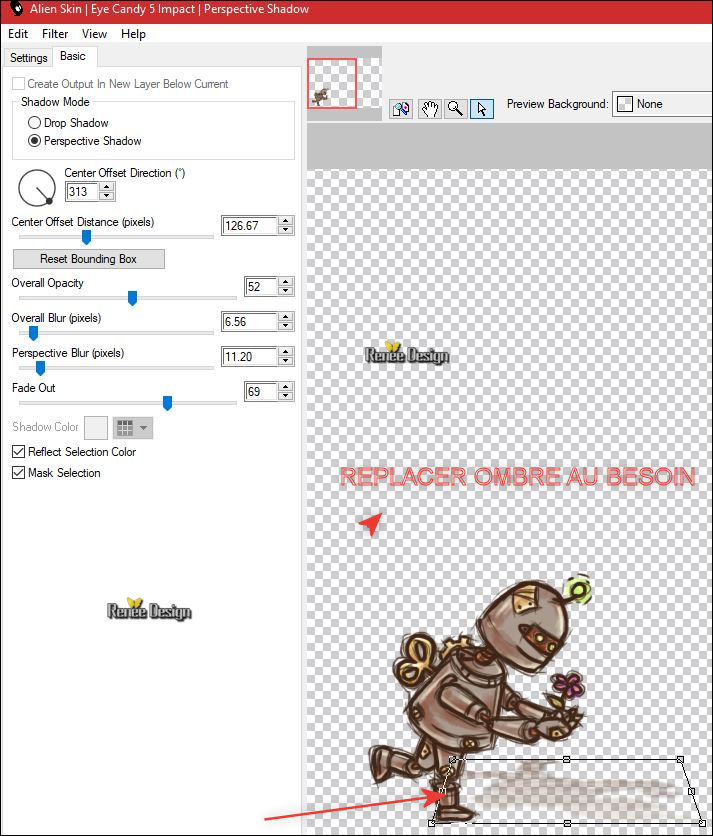Click the Overall Blur value field

pyautogui.click(x=249, y=322)
